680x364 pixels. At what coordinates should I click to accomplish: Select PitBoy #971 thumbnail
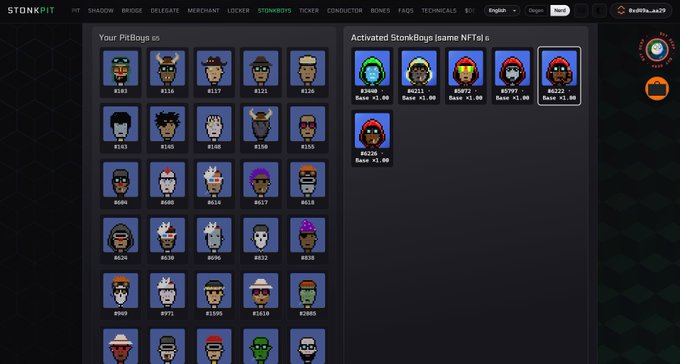(167, 295)
